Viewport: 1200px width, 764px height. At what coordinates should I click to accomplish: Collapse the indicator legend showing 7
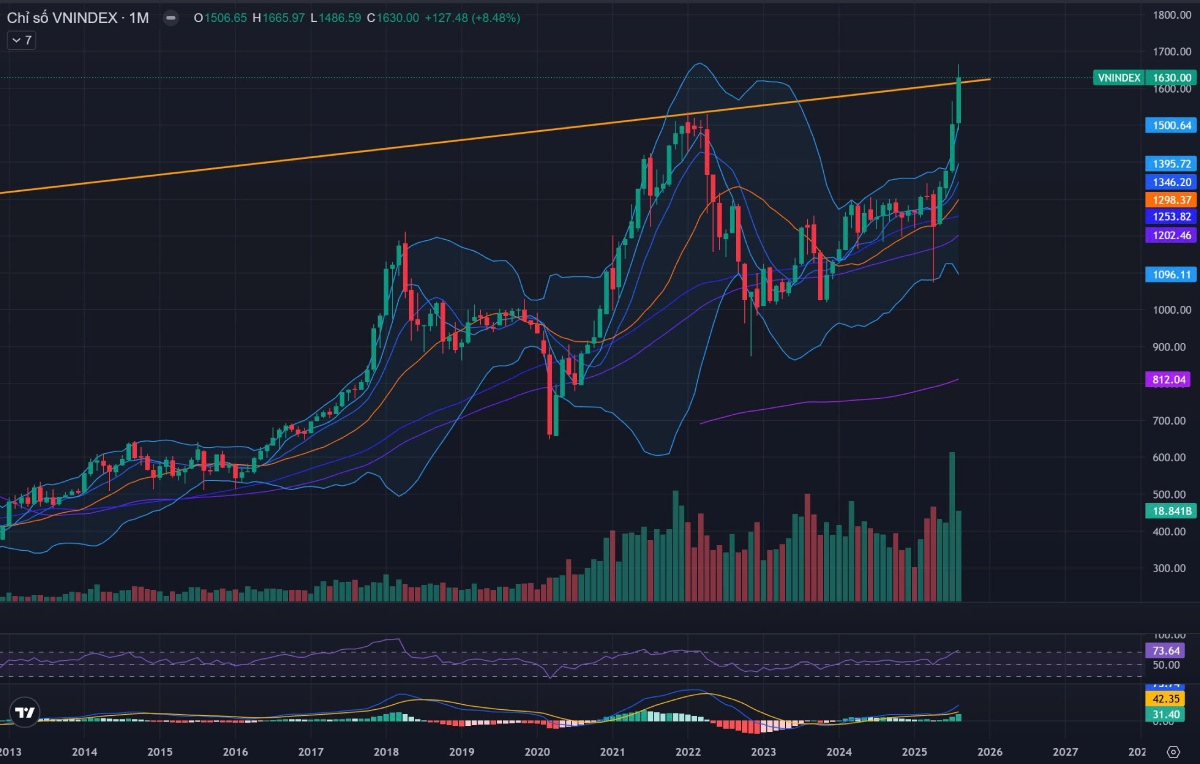[21, 40]
